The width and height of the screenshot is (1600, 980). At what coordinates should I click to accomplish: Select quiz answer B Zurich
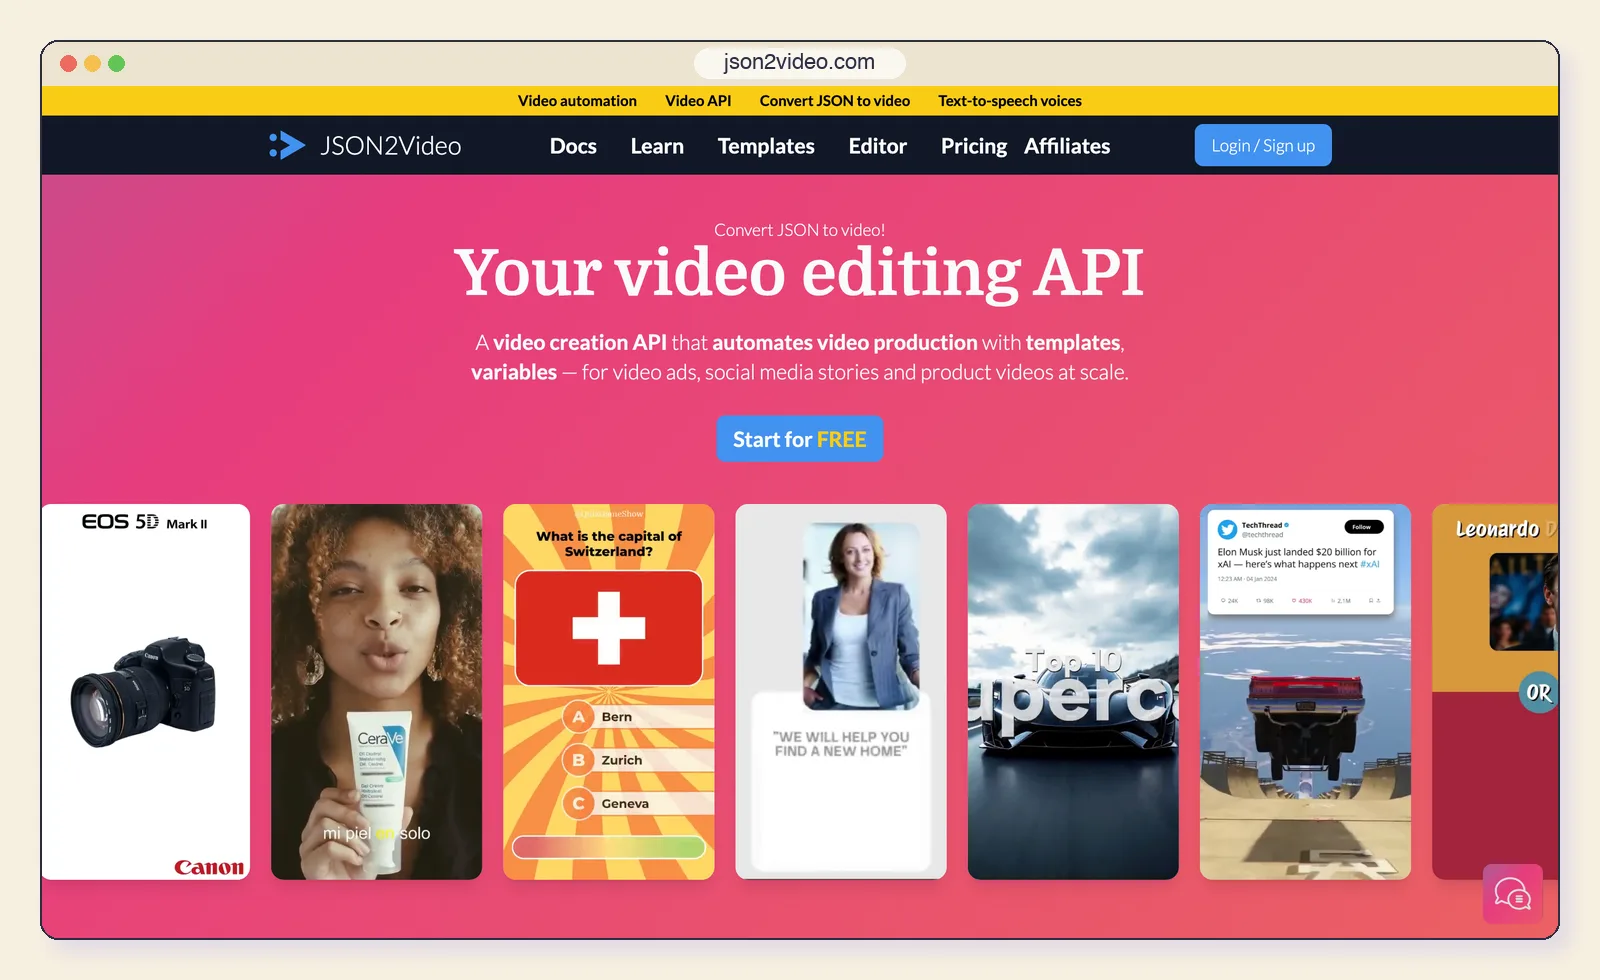(638, 760)
